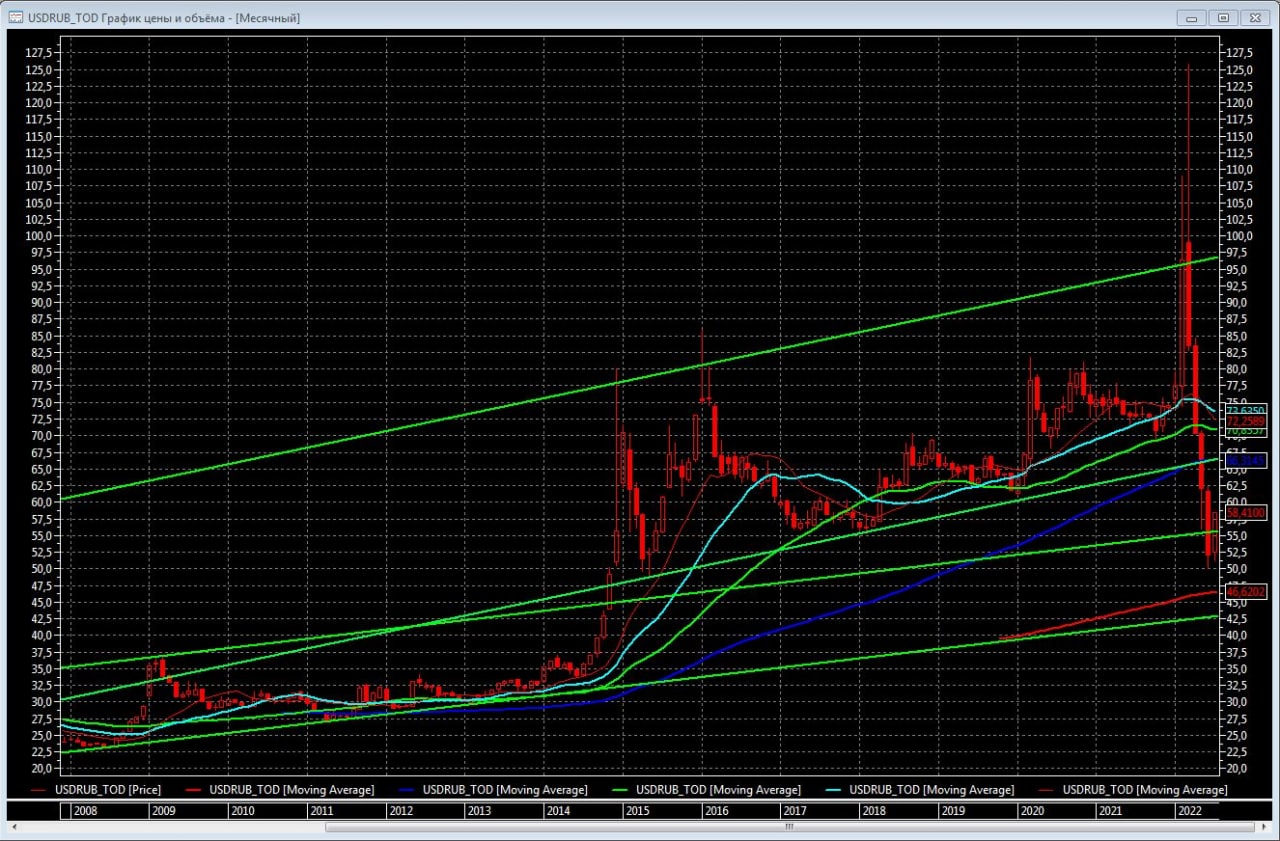1280x841 pixels.
Task: Click the 2014 year label on the timeline
Action: click(x=559, y=811)
